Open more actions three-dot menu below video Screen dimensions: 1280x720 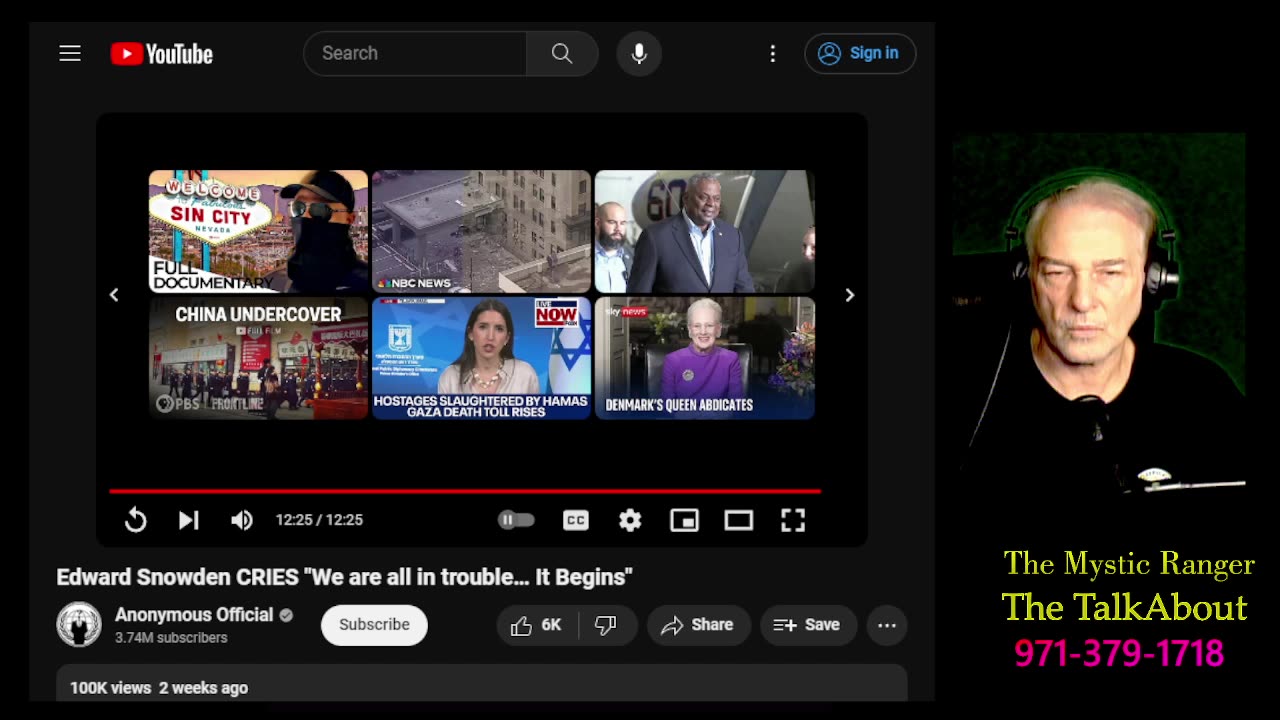[x=887, y=625]
